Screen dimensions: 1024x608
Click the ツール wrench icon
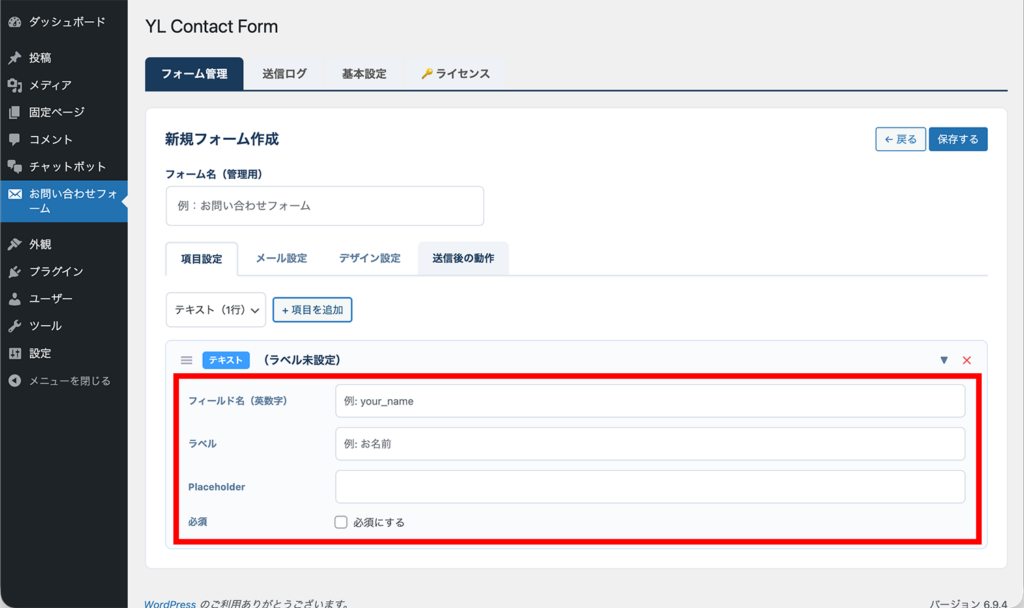tap(15, 326)
